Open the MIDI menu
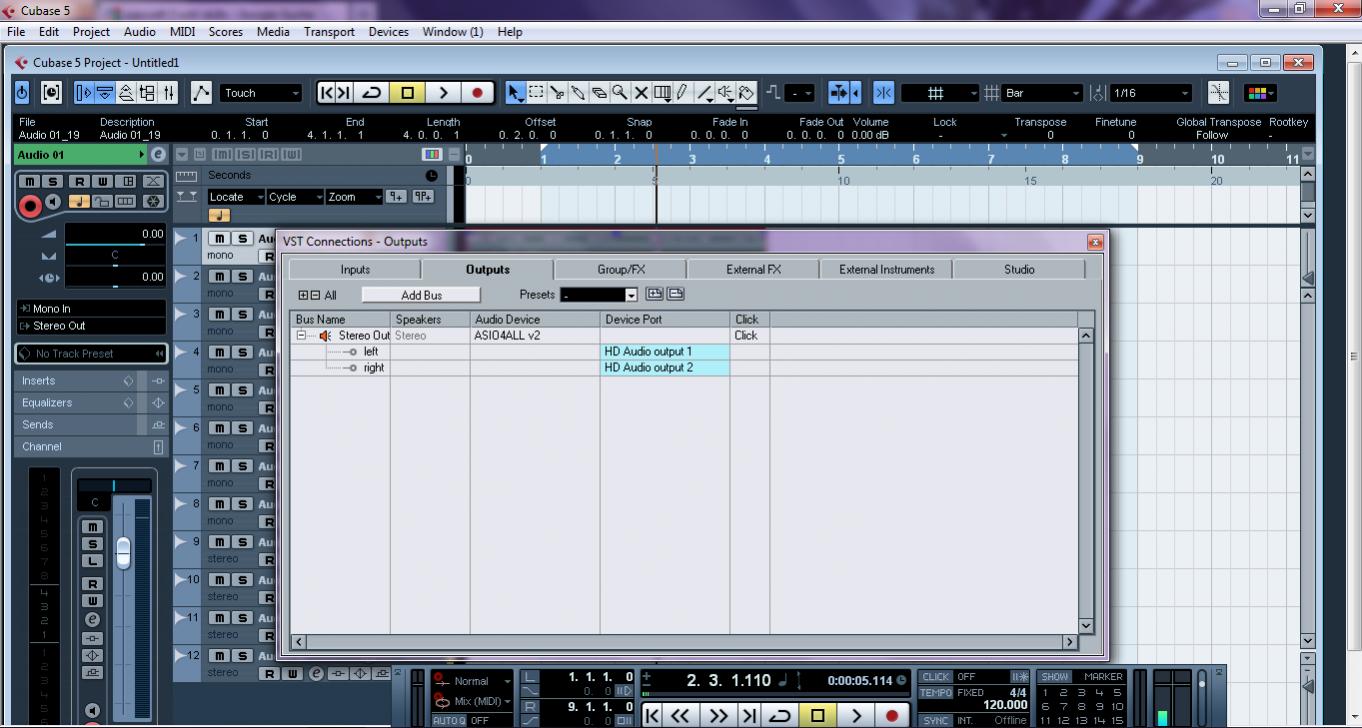This screenshot has height=728, width=1362. (x=182, y=32)
